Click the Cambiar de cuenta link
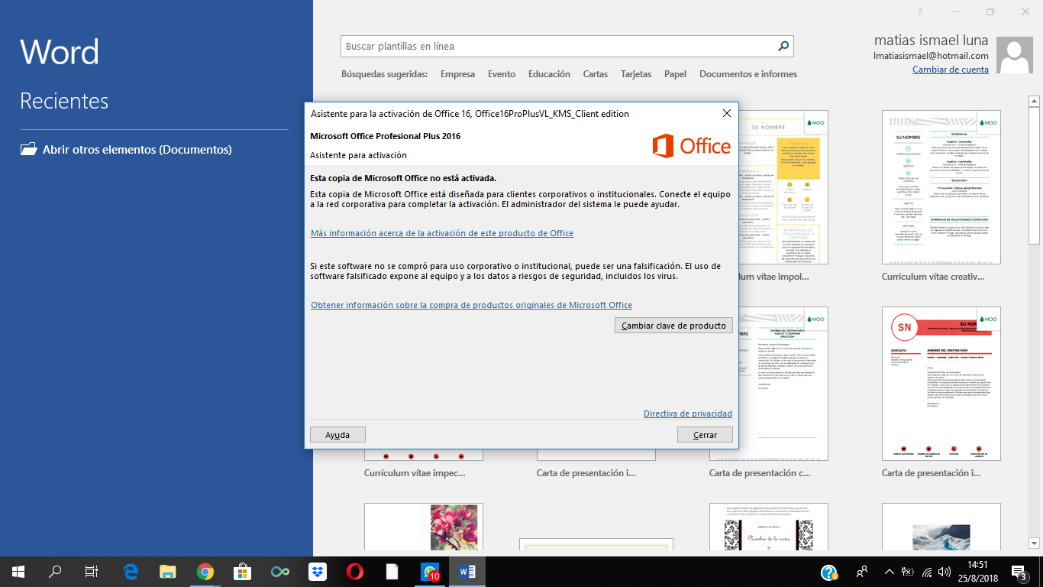This screenshot has height=587, width=1043. pyautogui.click(x=950, y=69)
